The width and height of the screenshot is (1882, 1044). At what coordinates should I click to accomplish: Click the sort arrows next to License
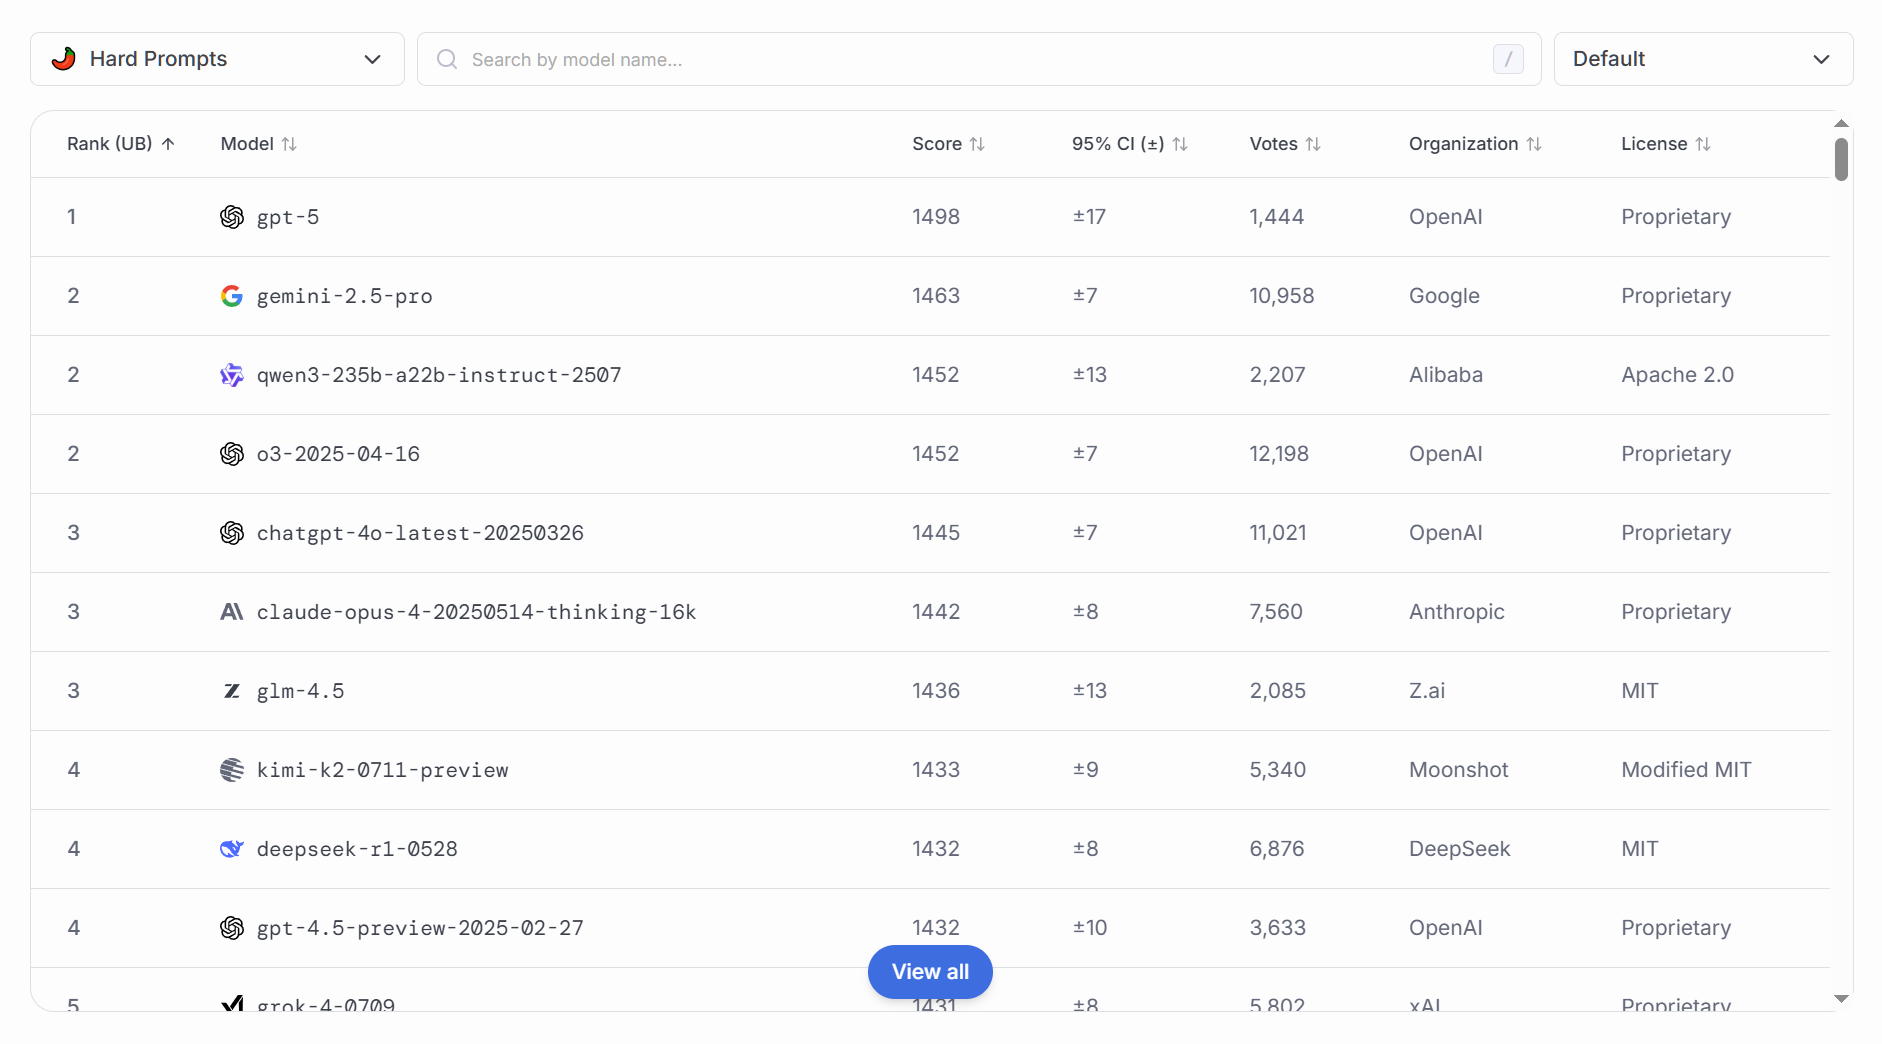pyautogui.click(x=1703, y=144)
